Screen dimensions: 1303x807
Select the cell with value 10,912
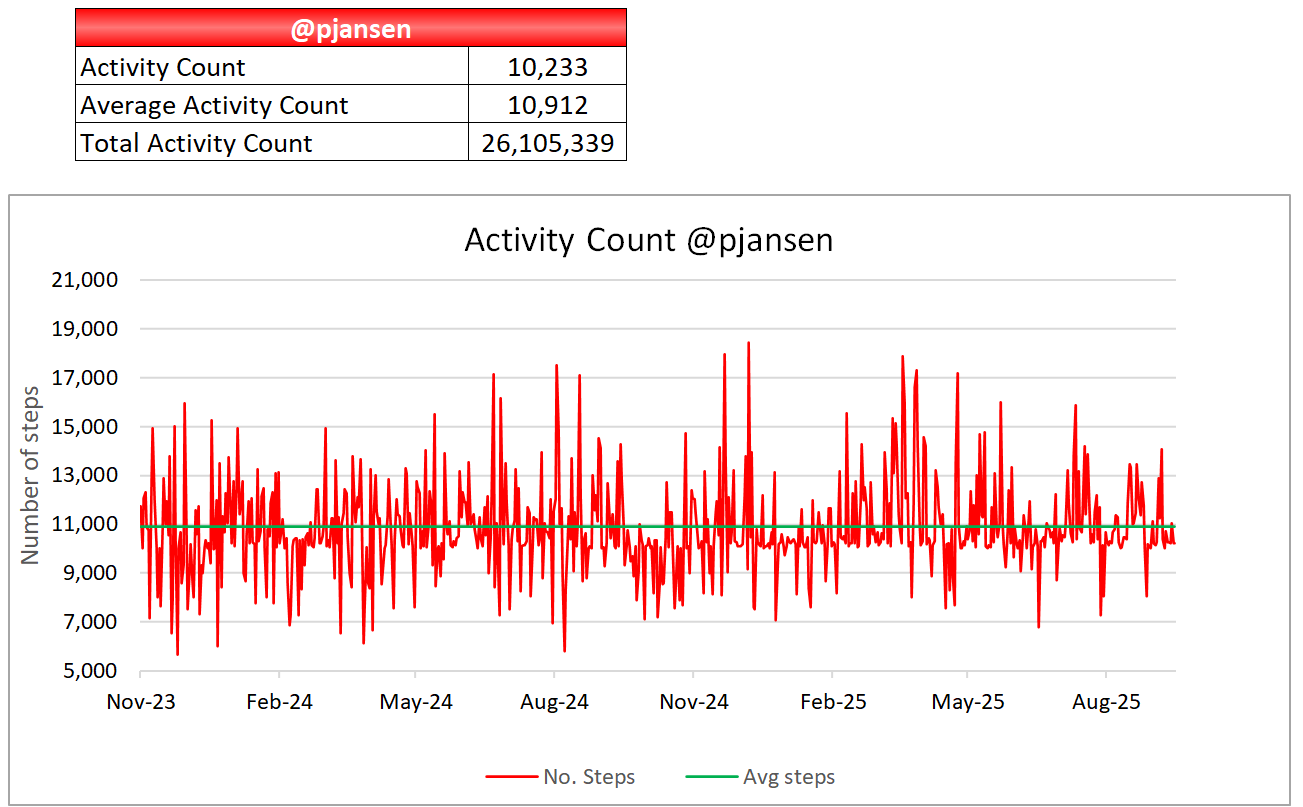click(547, 106)
